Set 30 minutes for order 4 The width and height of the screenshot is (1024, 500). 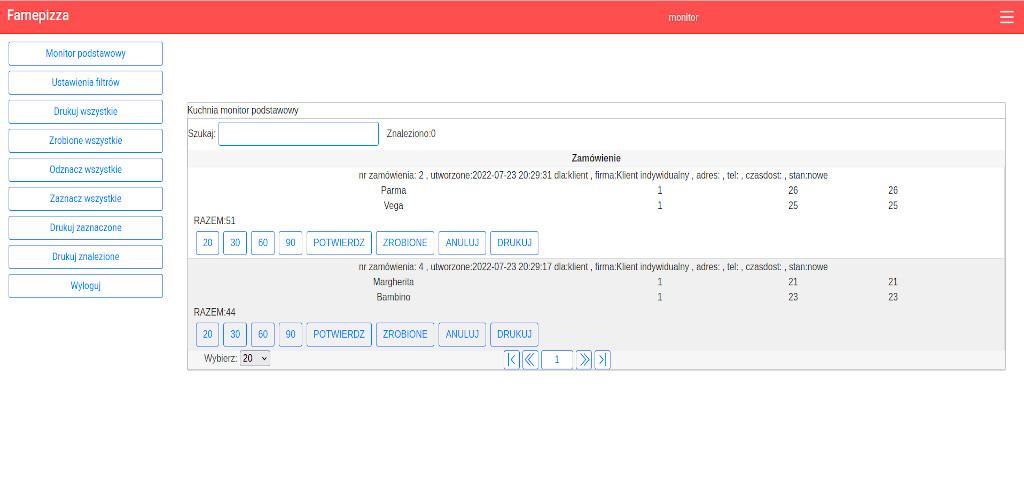235,334
